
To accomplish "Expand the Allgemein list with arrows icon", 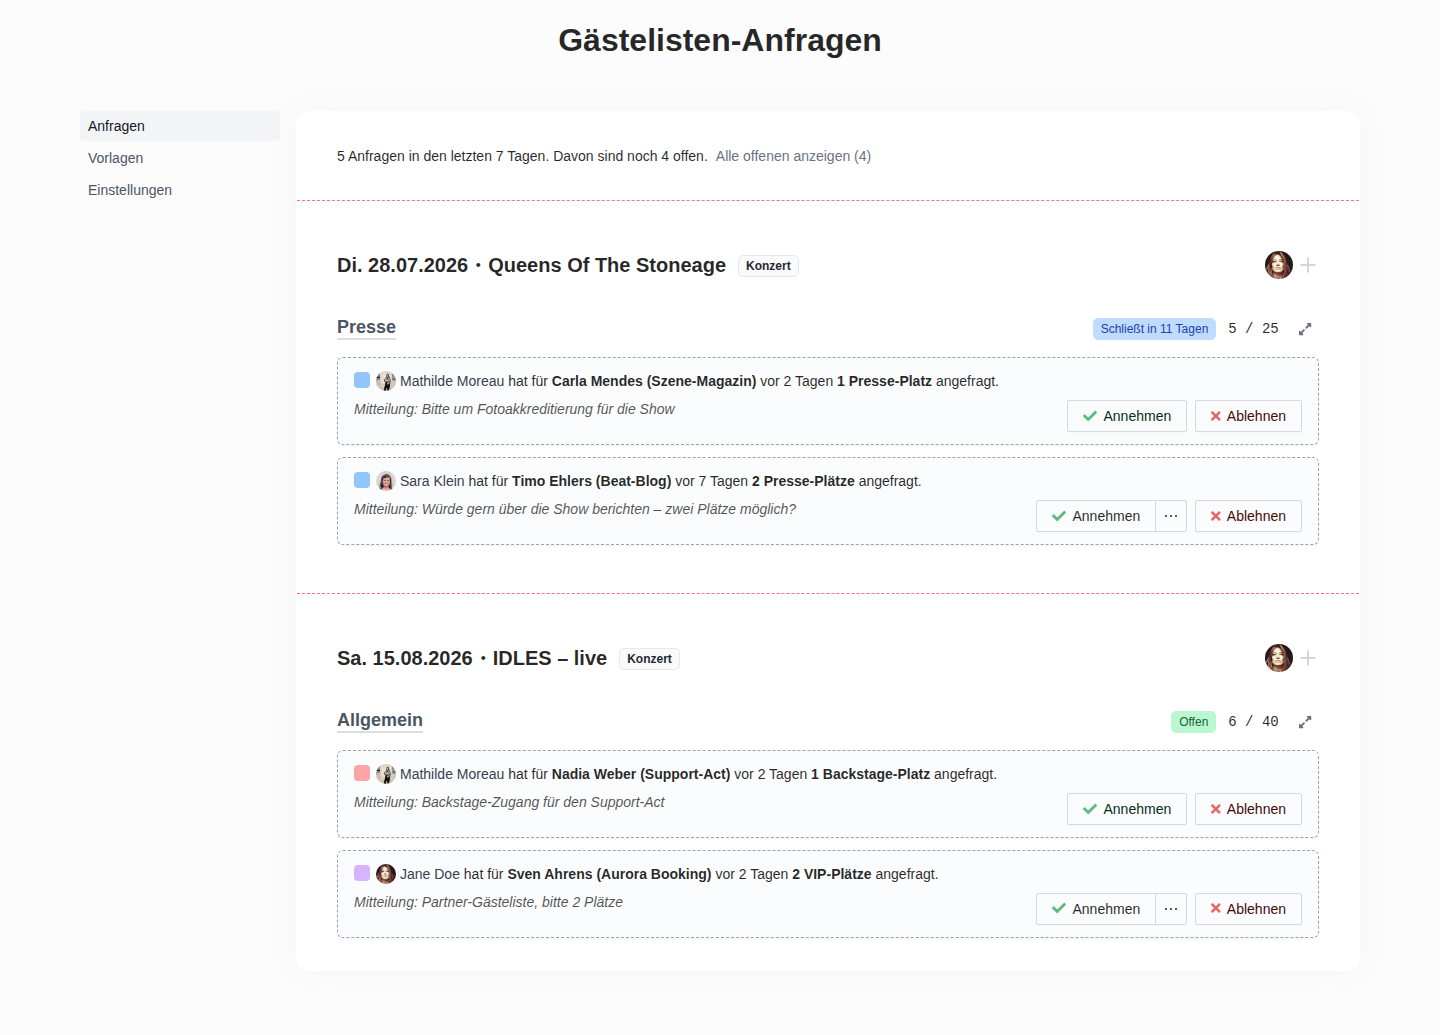I will [x=1305, y=722].
